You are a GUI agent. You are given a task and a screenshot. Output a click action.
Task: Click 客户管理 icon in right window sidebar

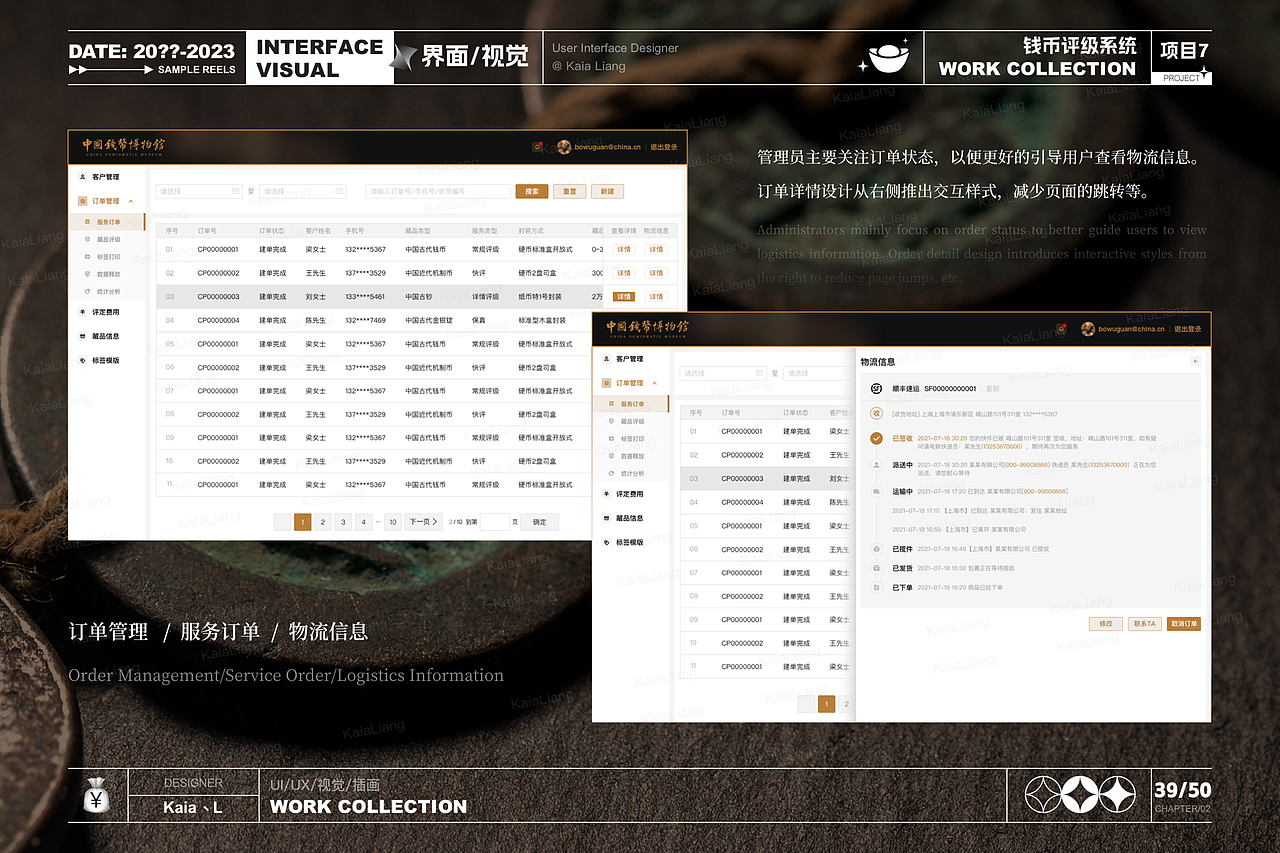click(606, 358)
